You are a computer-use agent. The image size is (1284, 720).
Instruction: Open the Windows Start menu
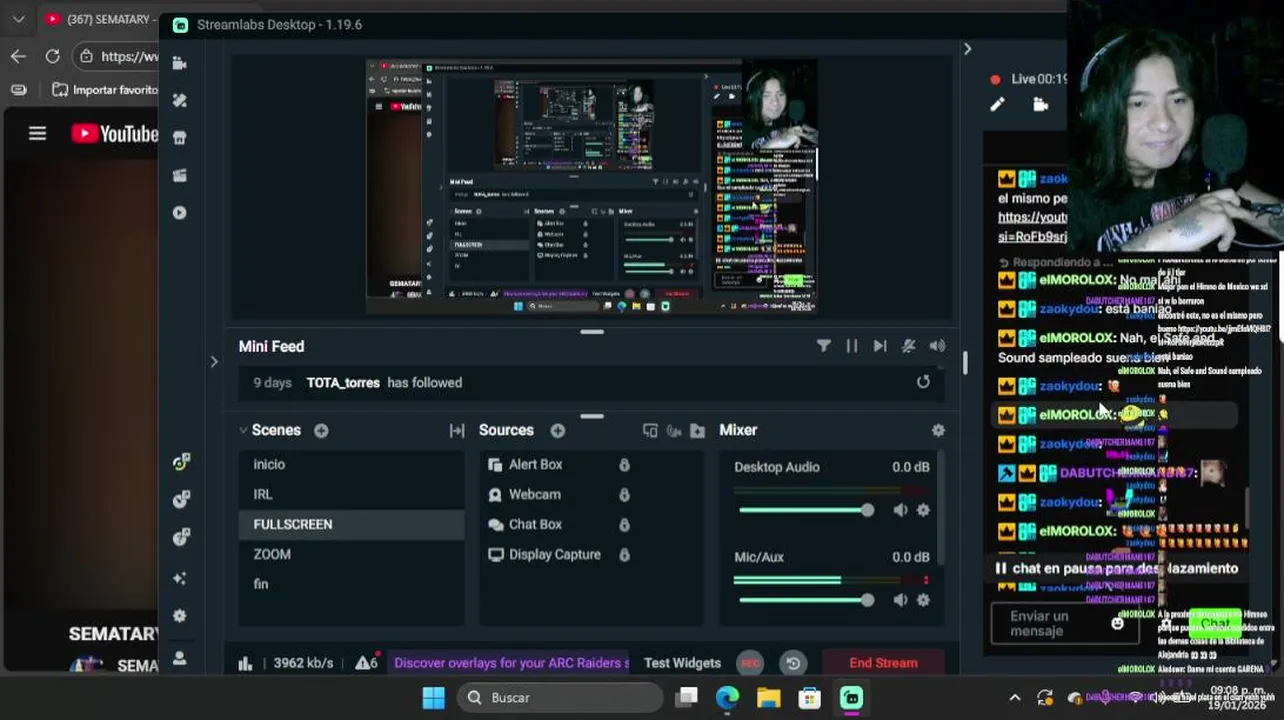click(433, 698)
